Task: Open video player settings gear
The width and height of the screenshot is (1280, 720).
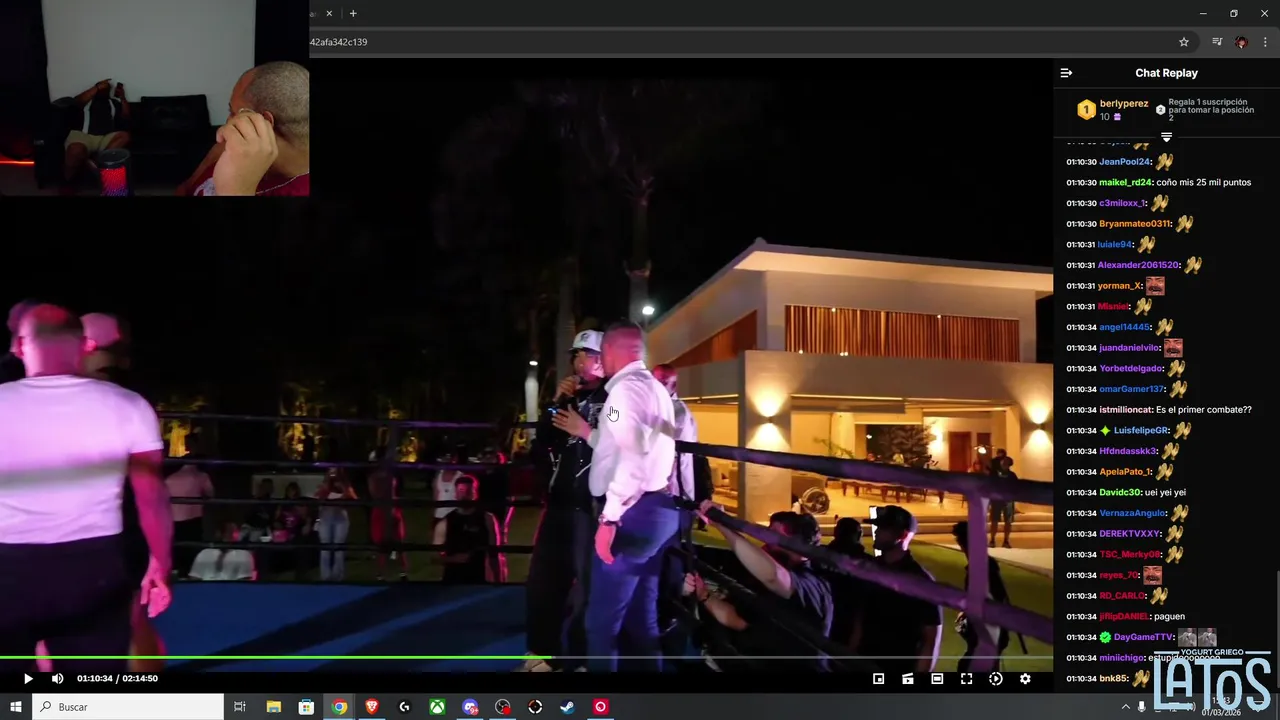Action: (x=1025, y=679)
